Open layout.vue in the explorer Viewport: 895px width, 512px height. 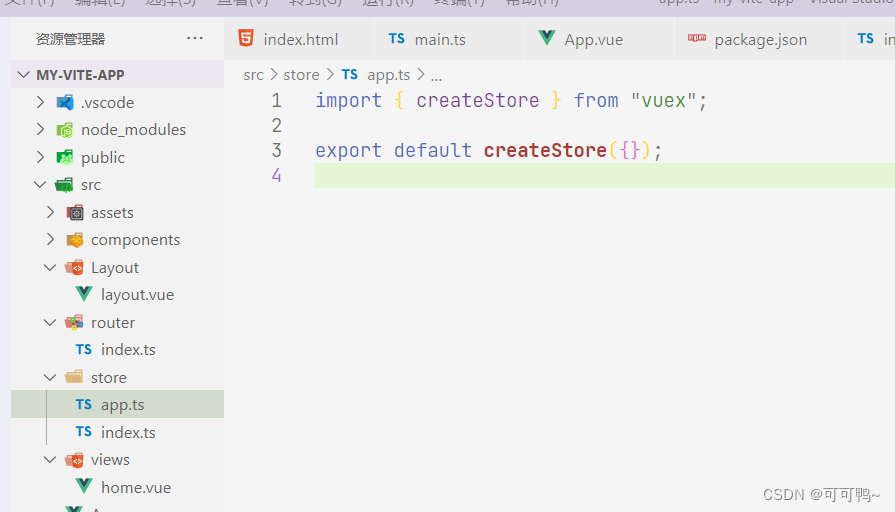pos(138,295)
